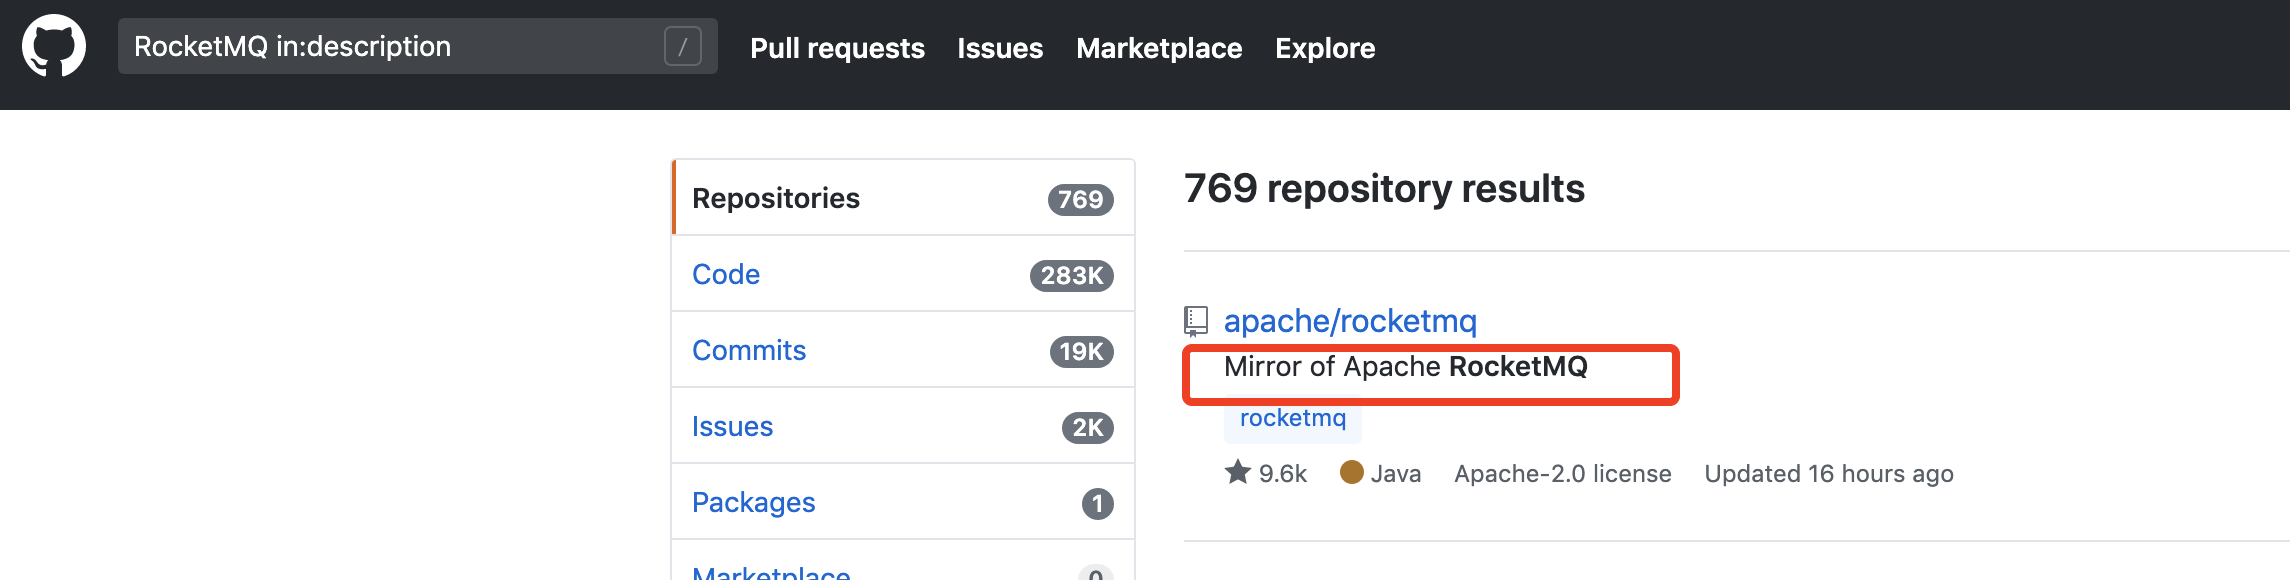View Issues results in the sidebar filter
The height and width of the screenshot is (580, 2290).
[x=732, y=426]
